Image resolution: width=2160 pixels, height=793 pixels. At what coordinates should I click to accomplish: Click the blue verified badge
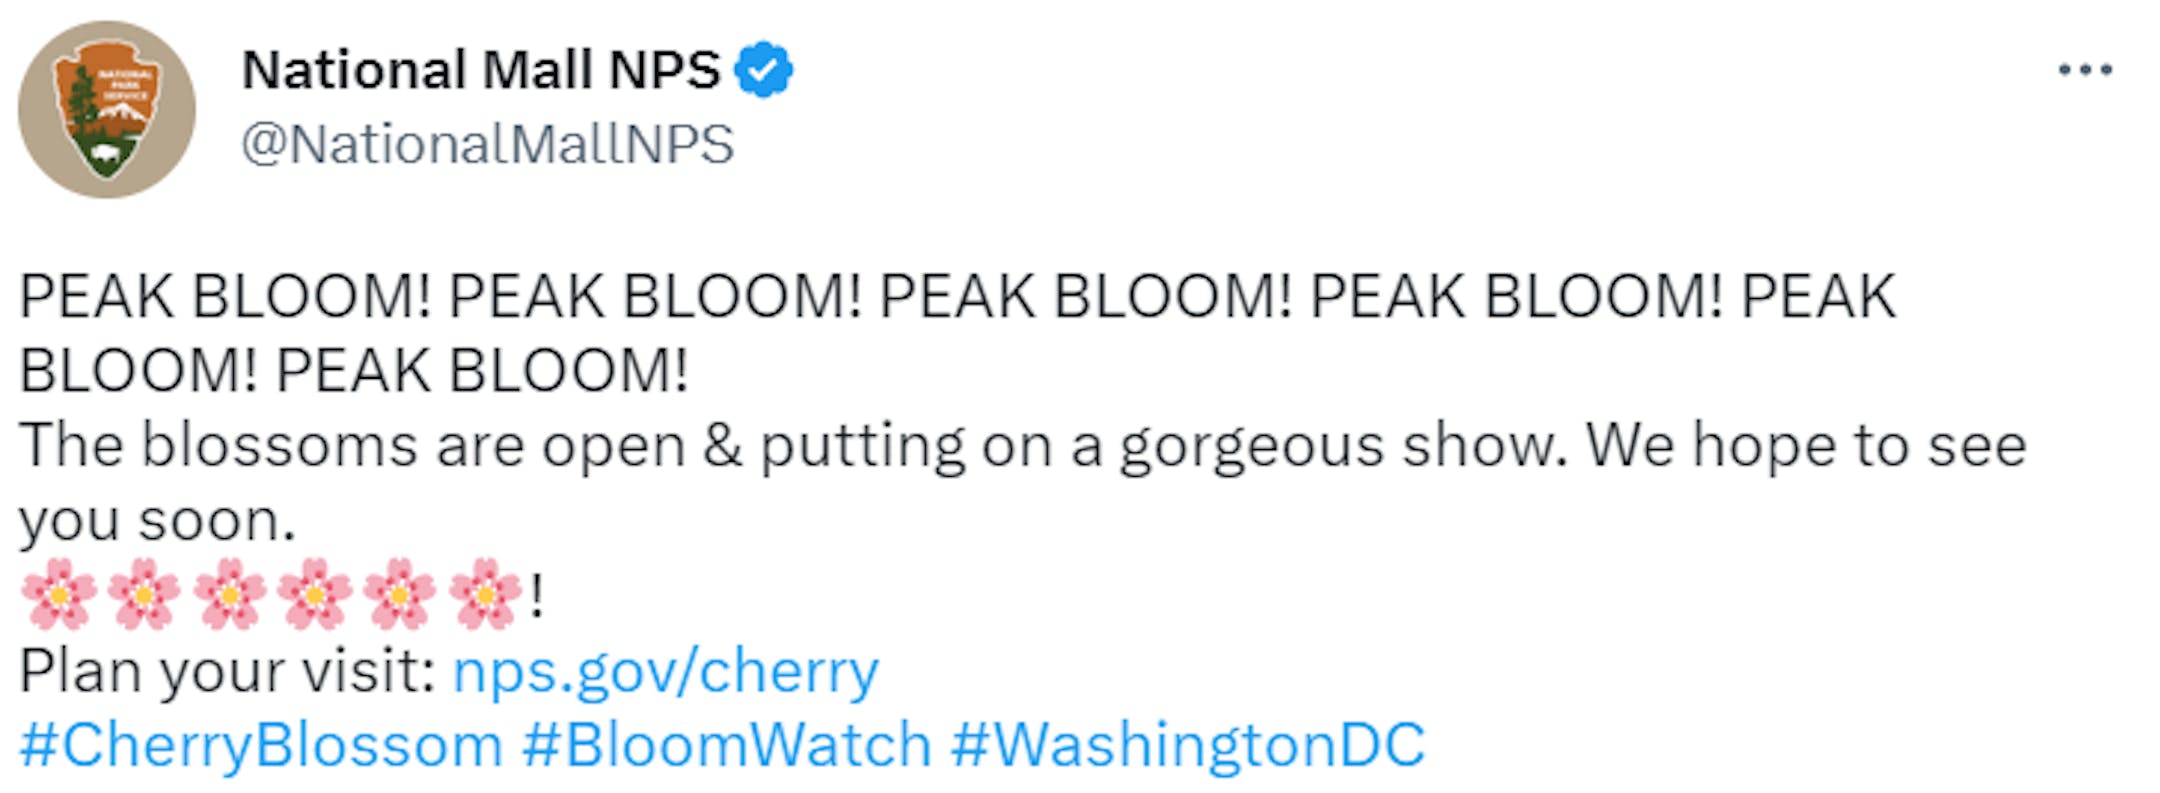(x=763, y=69)
